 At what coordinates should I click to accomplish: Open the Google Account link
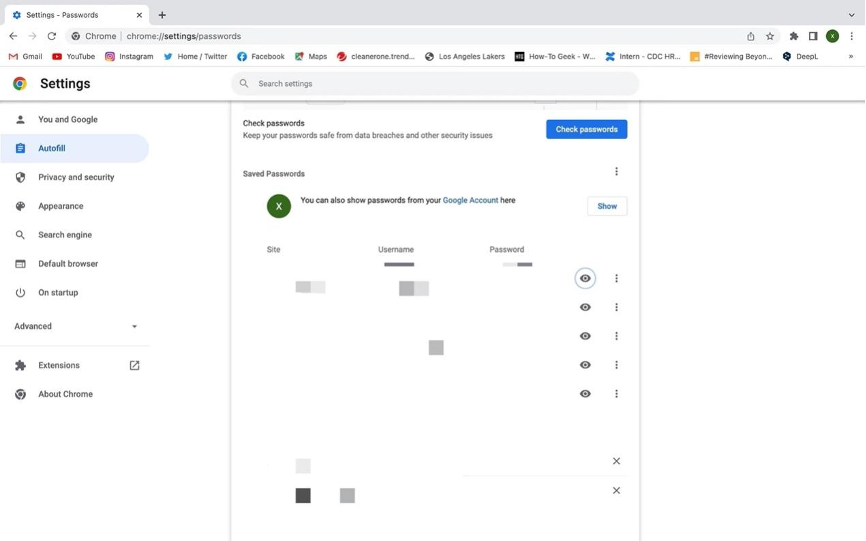tap(470, 200)
